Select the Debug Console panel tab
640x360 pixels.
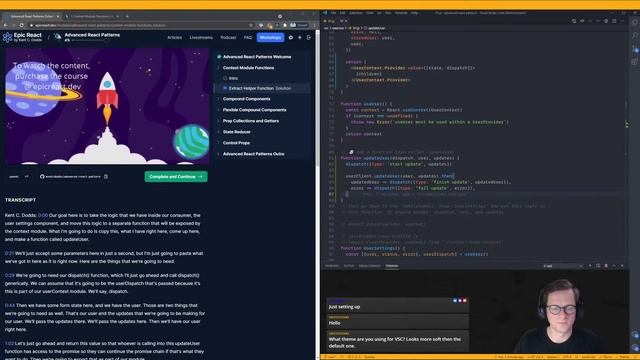pyautogui.click(x=369, y=266)
